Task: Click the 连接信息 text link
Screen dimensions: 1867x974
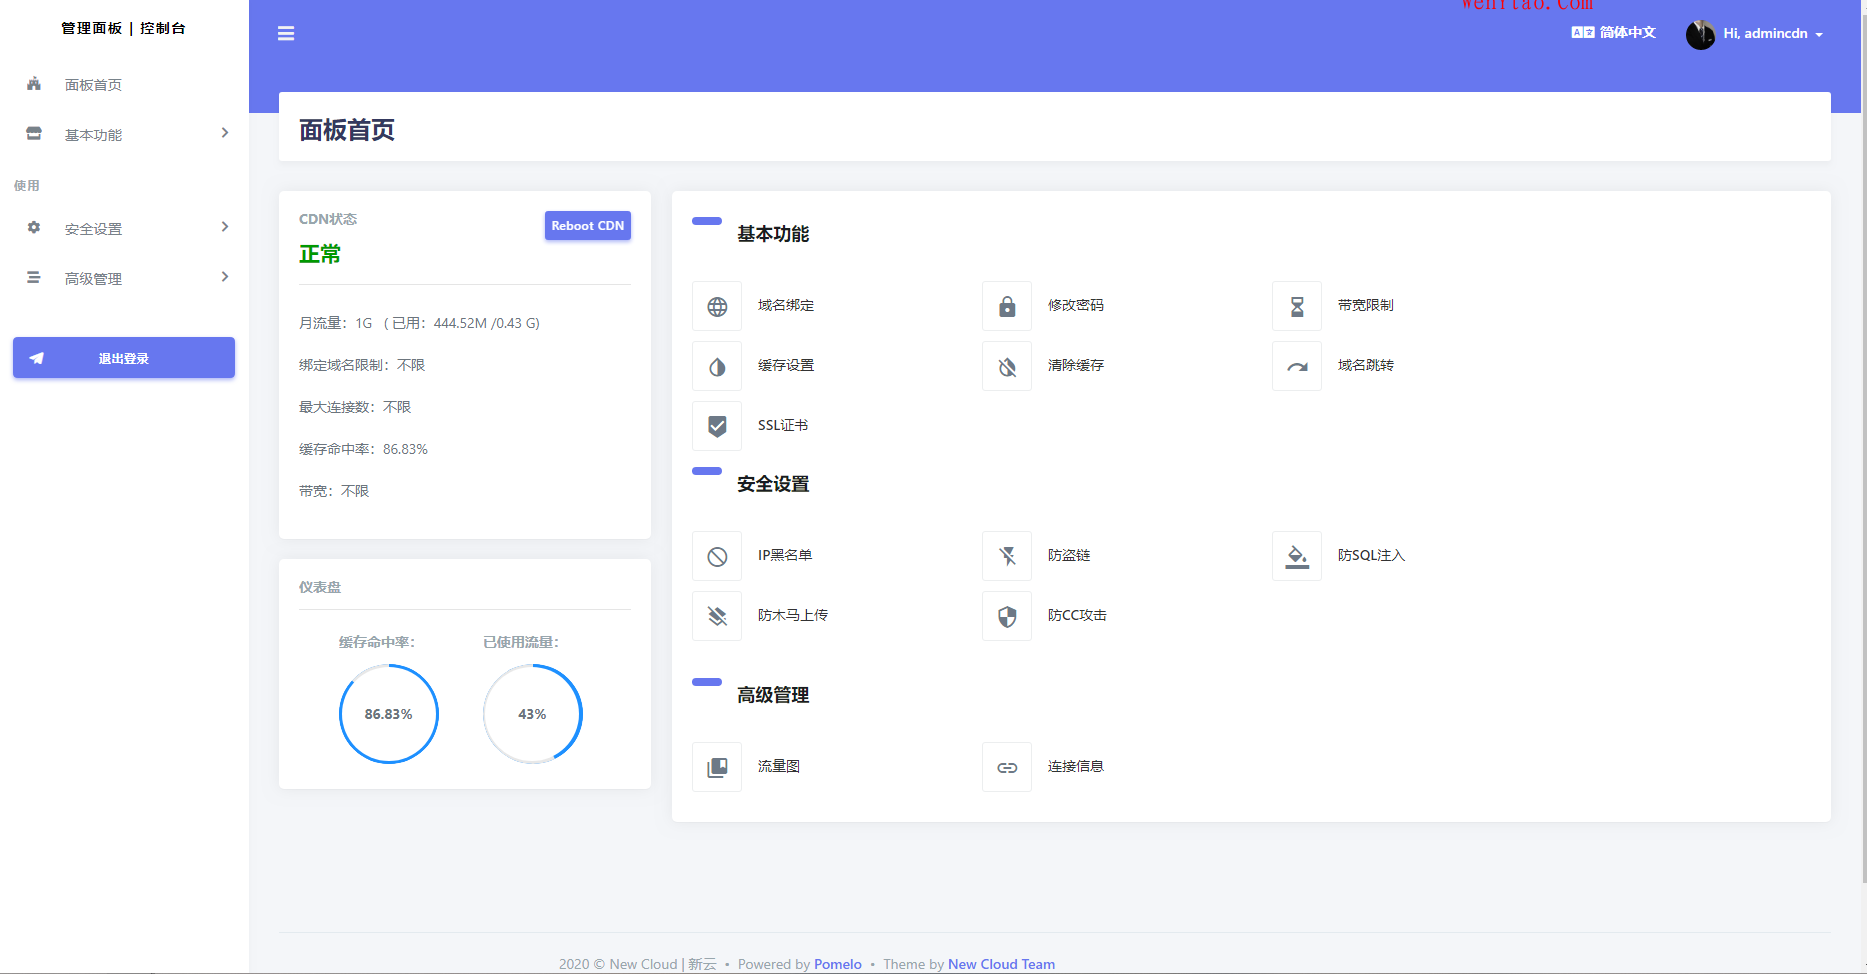Action: pos(1076,767)
